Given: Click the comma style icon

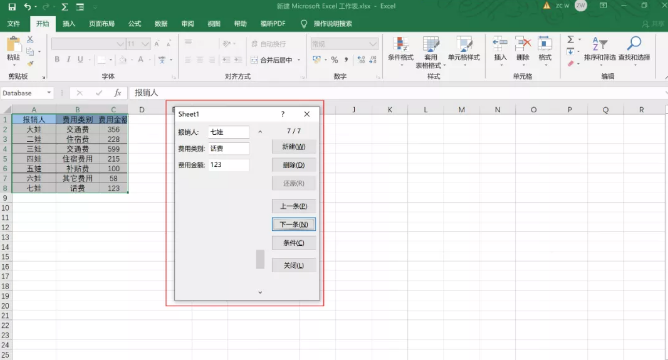Looking at the screenshot, I should click(346, 60).
